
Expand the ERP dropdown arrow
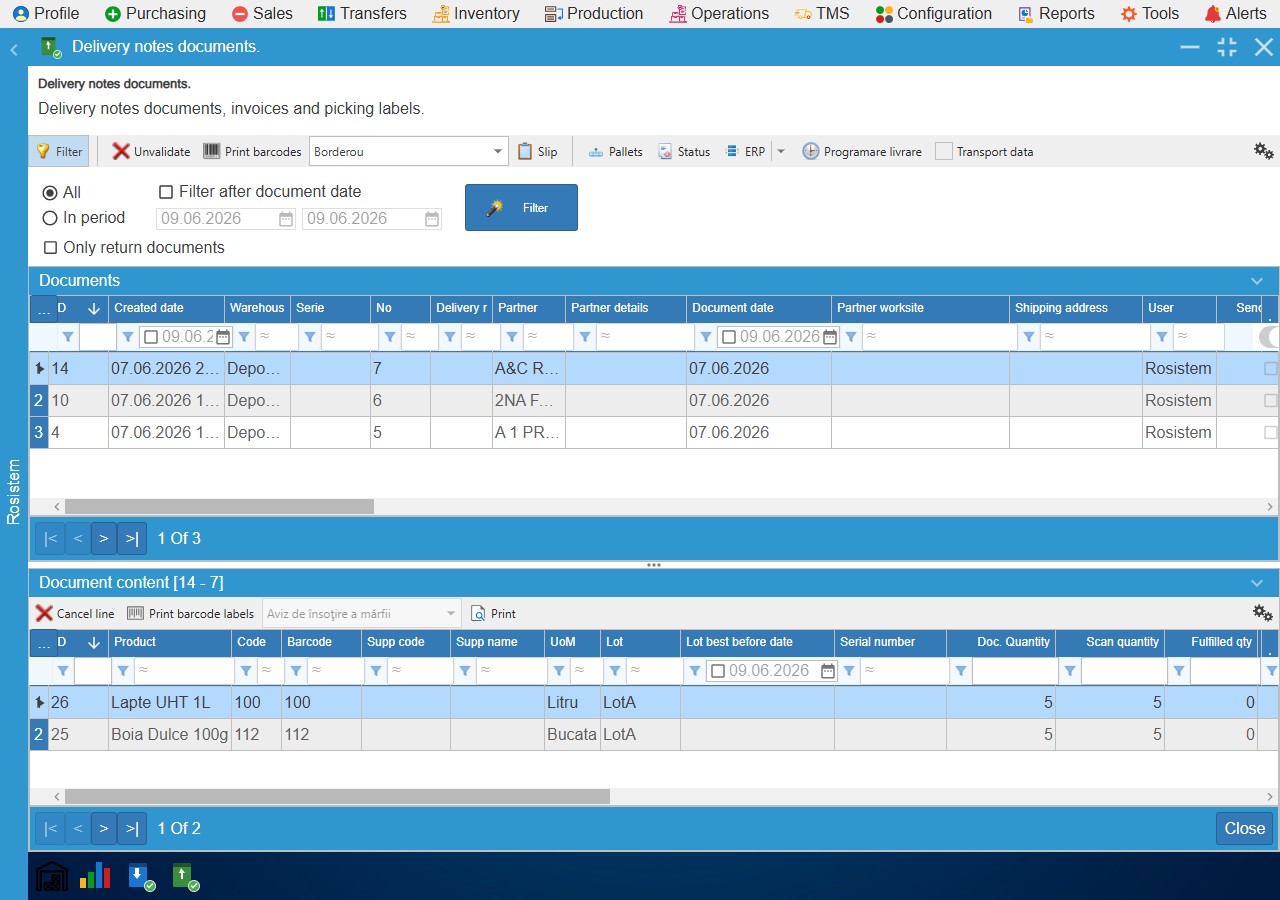point(781,152)
